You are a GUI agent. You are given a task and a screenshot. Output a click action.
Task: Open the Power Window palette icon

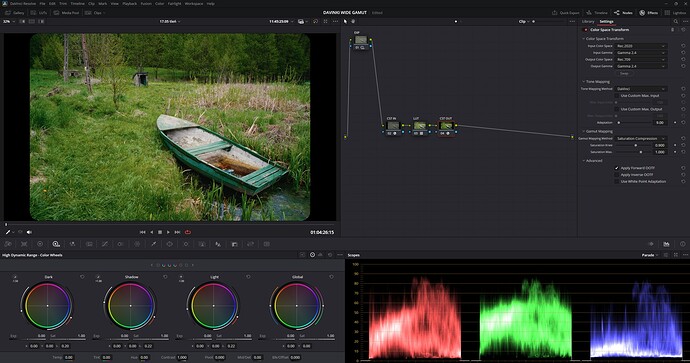tap(169, 244)
